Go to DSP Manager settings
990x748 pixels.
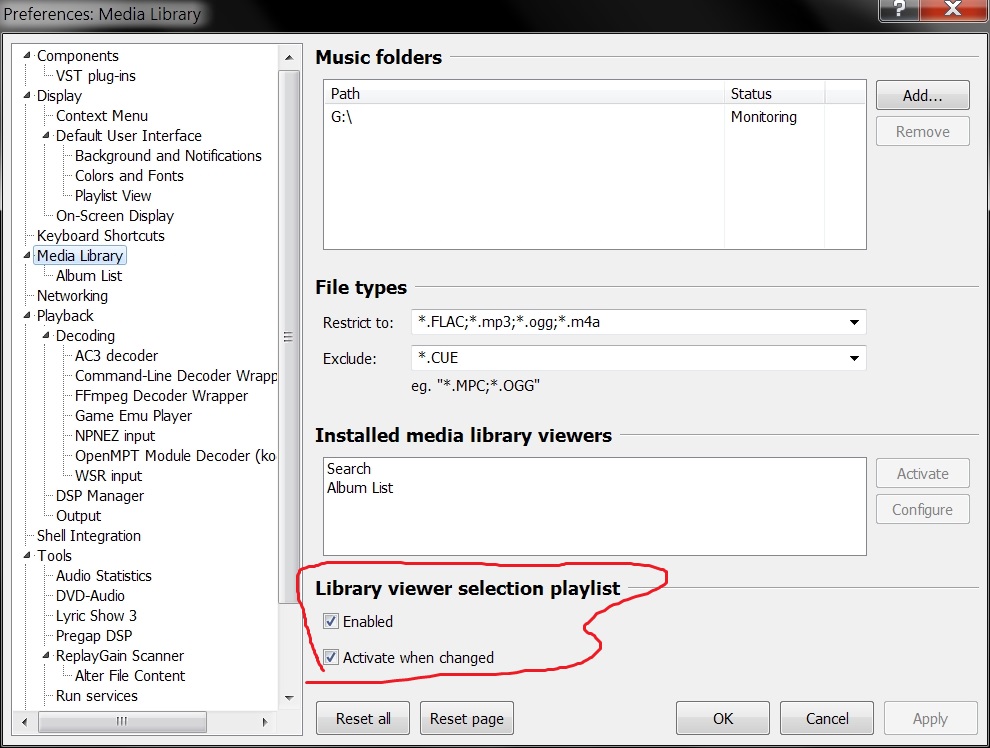pyautogui.click(x=99, y=496)
